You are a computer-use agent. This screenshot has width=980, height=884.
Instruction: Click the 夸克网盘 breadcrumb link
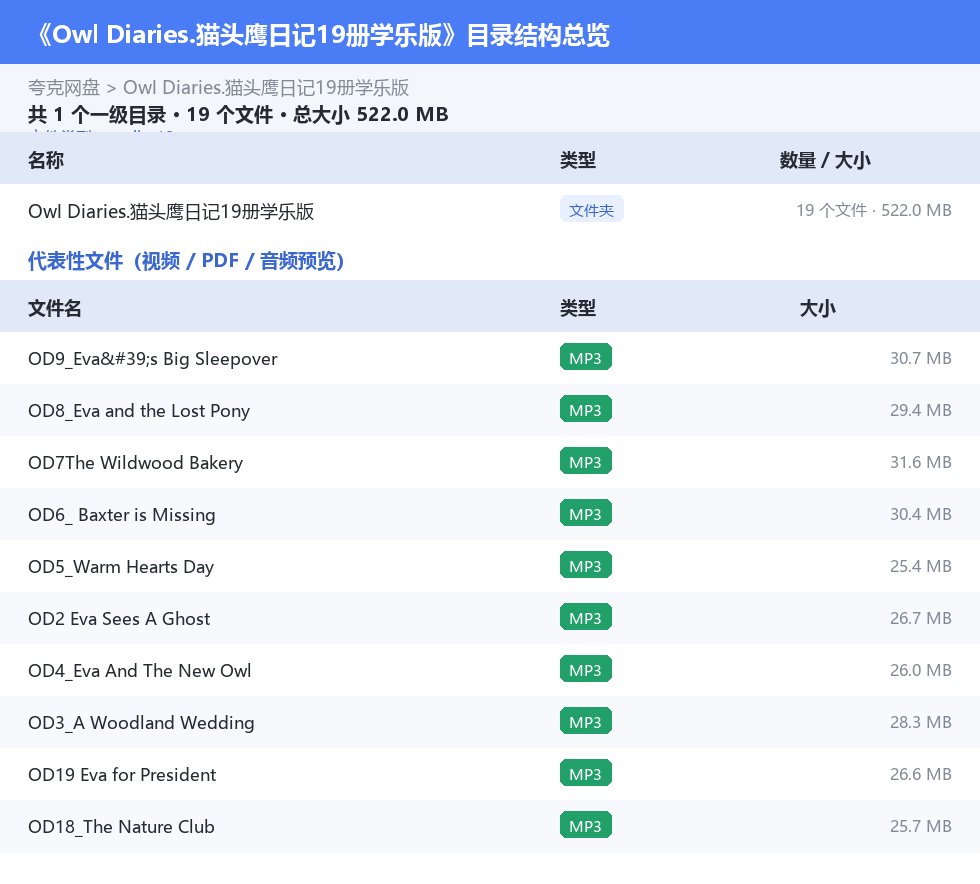(64, 88)
